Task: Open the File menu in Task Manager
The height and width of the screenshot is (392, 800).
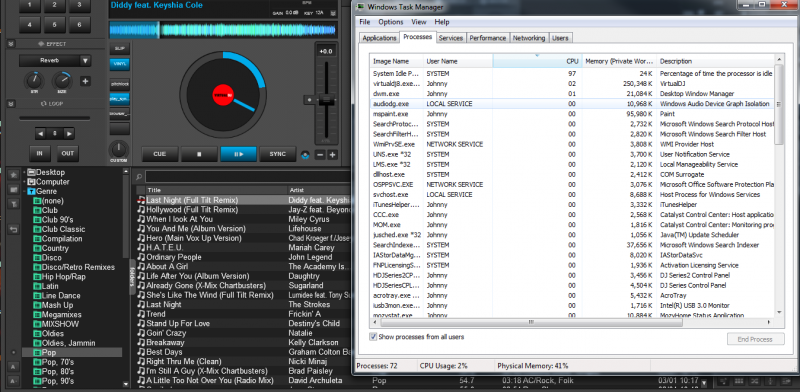Action: (x=365, y=22)
